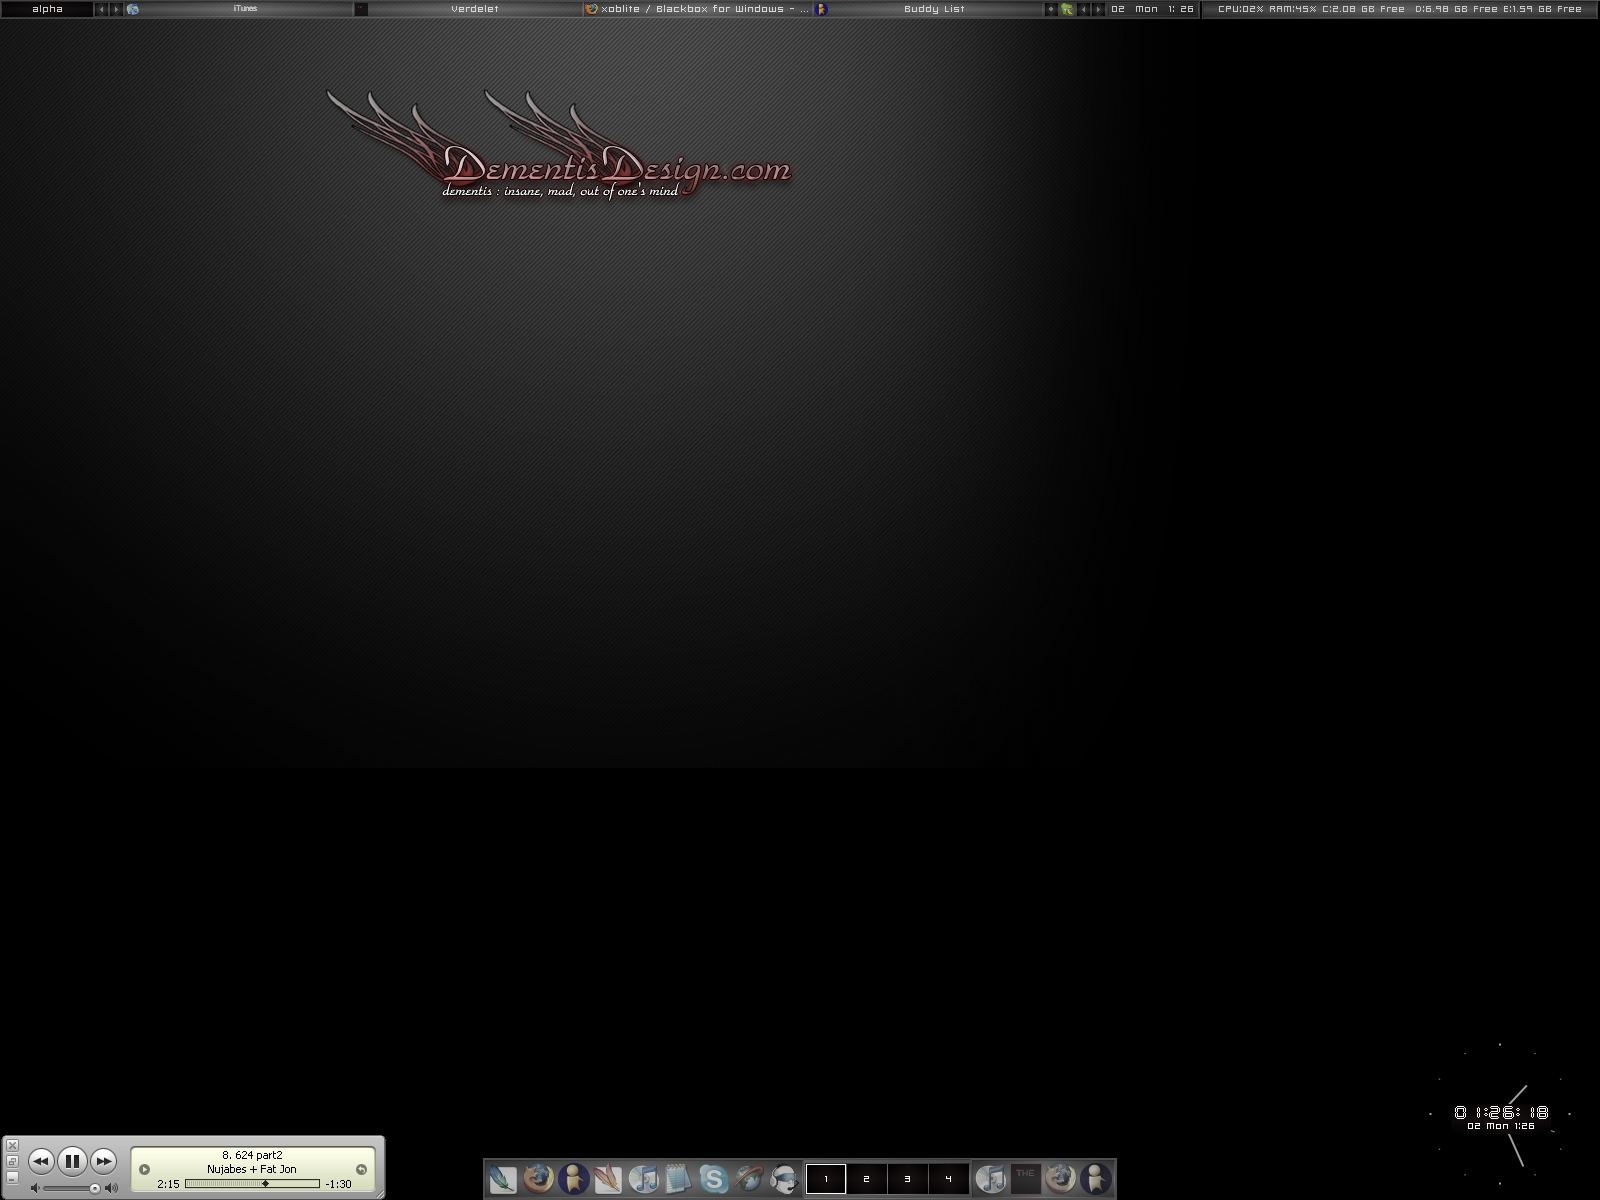Select the Verdelet task in the top taskbar
Viewport: 1600px width, 1200px height.
(x=468, y=9)
